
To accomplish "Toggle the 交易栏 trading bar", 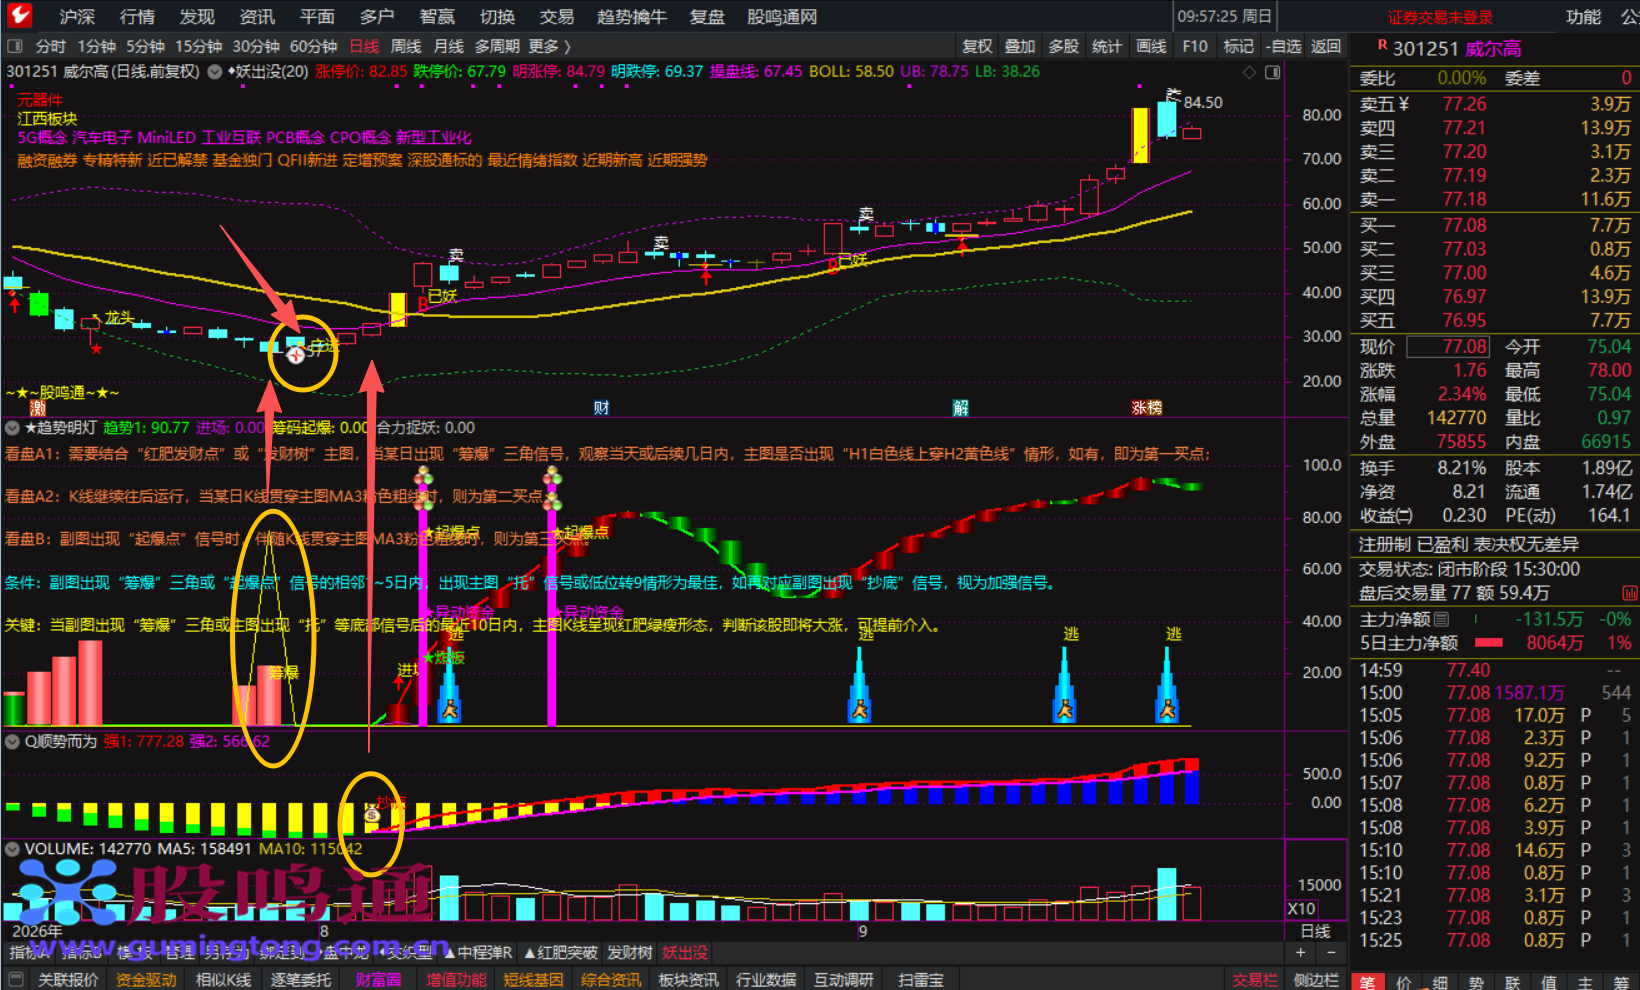I will (x=1255, y=980).
